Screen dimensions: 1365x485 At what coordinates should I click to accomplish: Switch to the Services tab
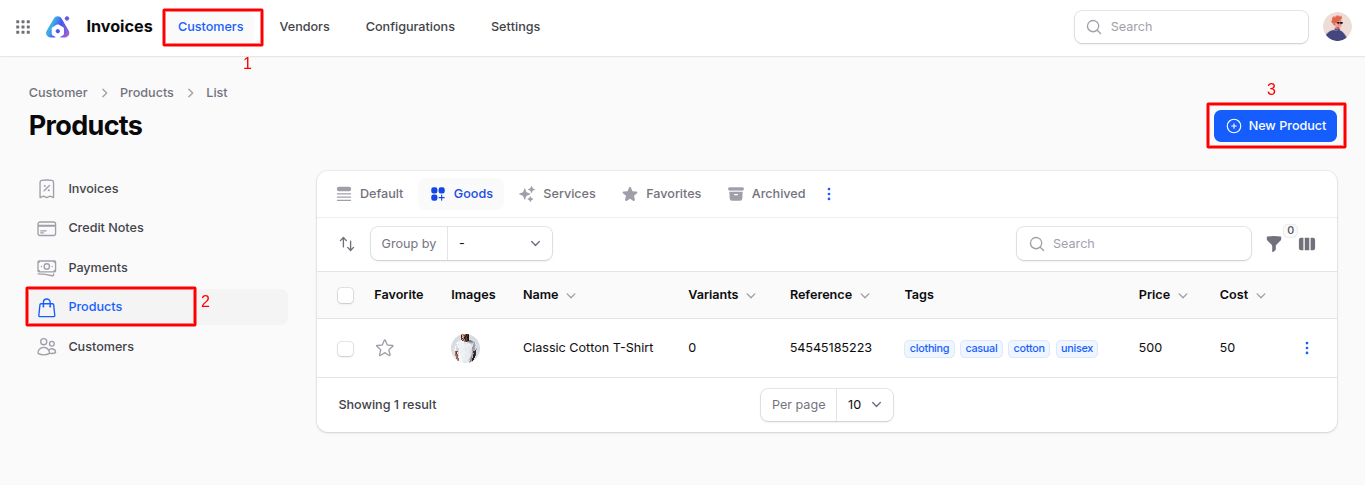click(557, 194)
